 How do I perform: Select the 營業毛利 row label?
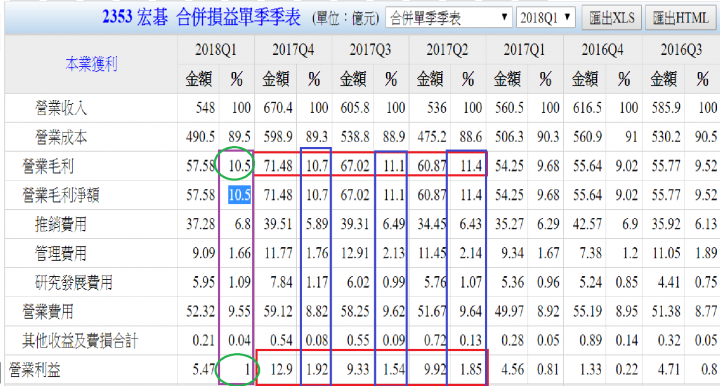(x=48, y=166)
